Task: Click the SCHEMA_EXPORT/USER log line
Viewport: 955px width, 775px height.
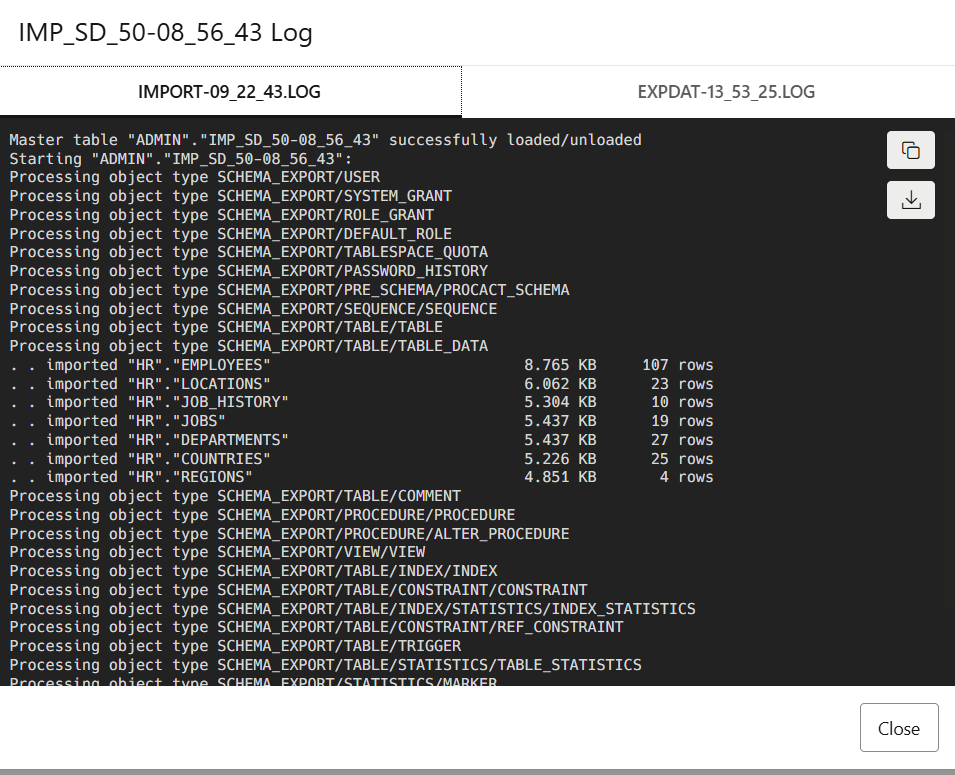Action: 195,177
